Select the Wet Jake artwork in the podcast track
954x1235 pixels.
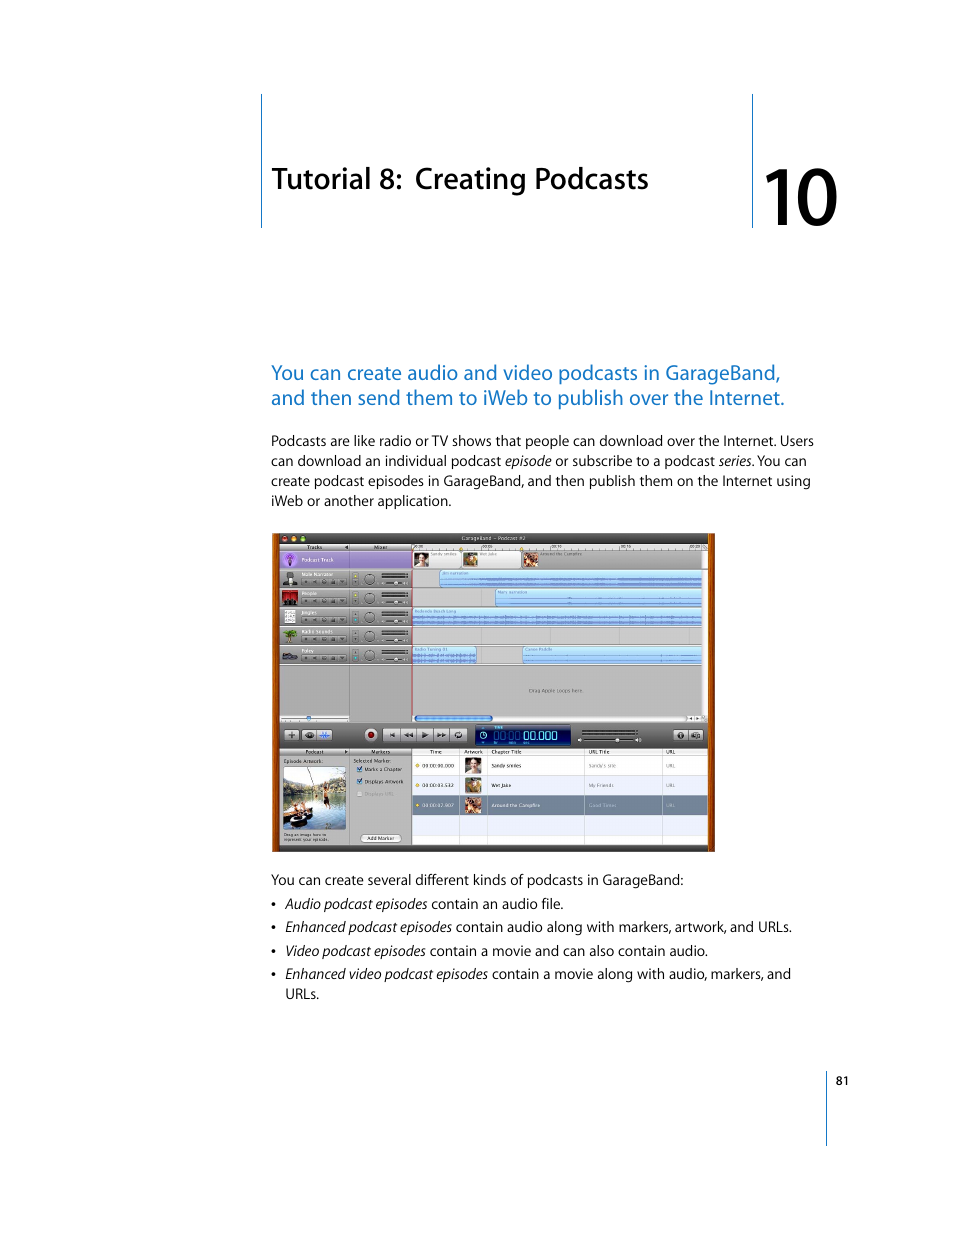[x=470, y=560]
